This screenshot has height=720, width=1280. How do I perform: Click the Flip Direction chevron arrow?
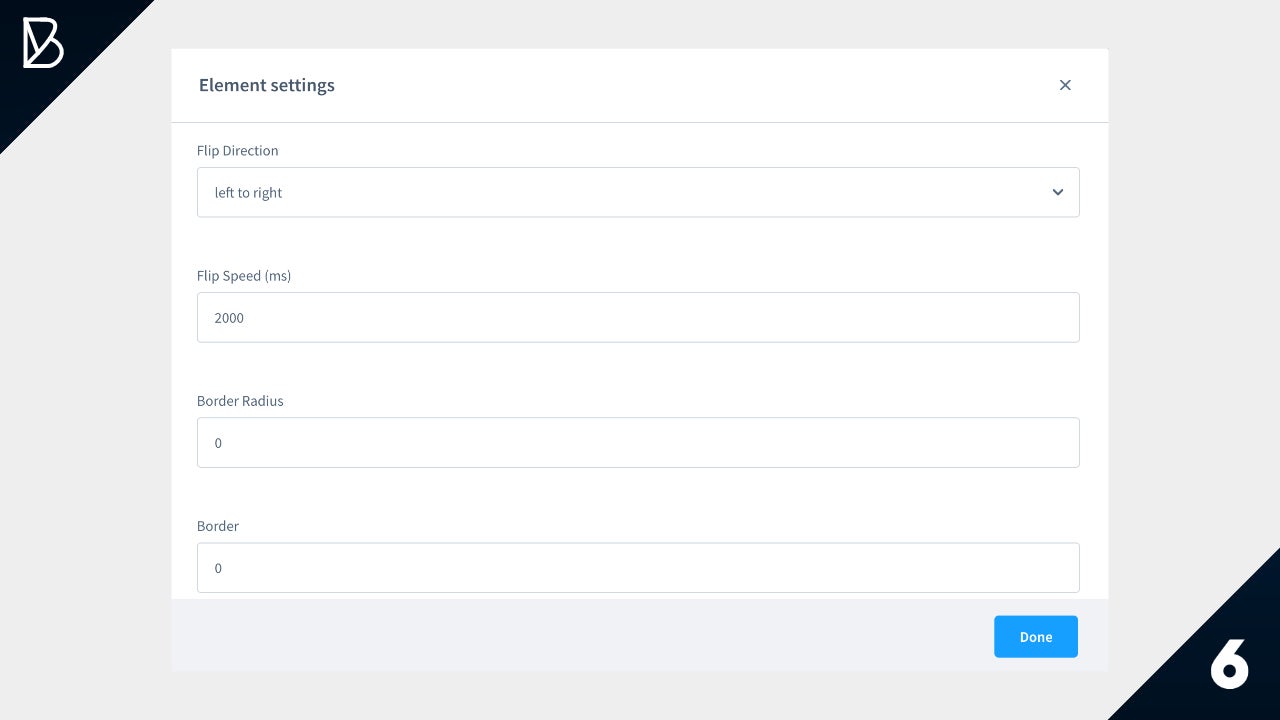tap(1058, 192)
